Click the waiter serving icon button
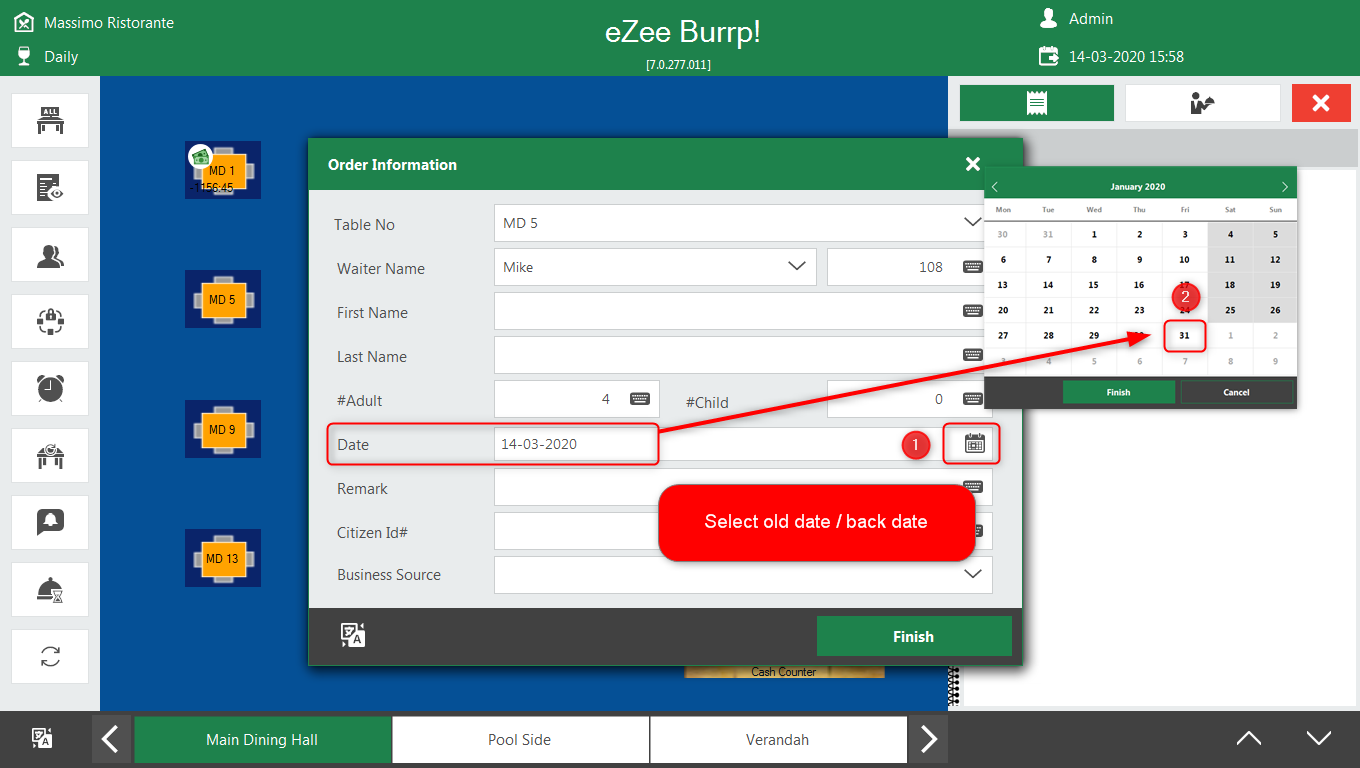The image size is (1360, 768). (1203, 103)
